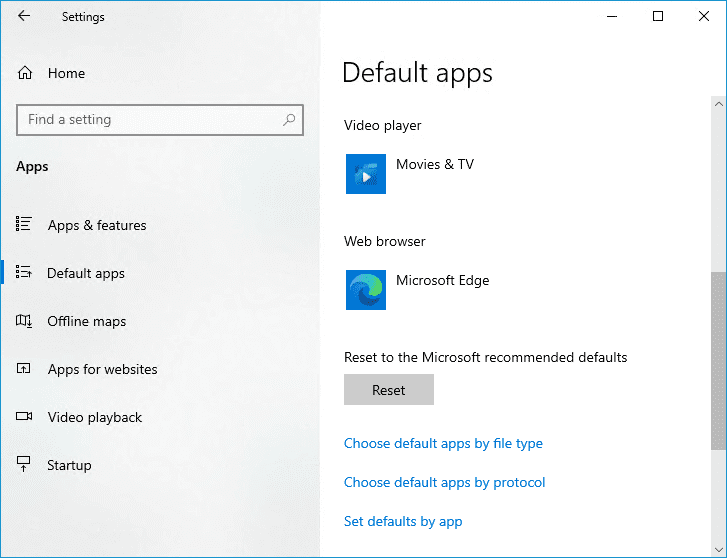Change the Movies & TV video player app
Screen dimensions: 727x558
tap(410, 174)
